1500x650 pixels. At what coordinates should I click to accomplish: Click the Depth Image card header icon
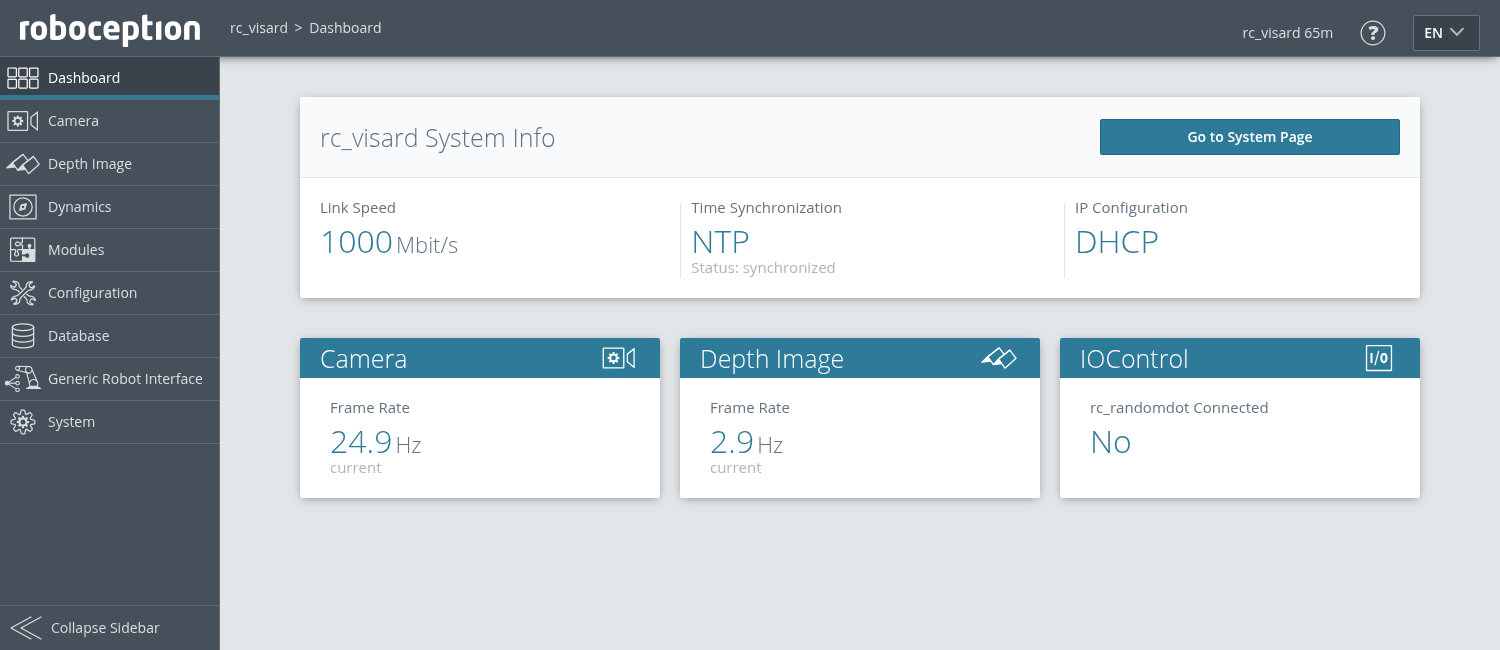pos(998,357)
